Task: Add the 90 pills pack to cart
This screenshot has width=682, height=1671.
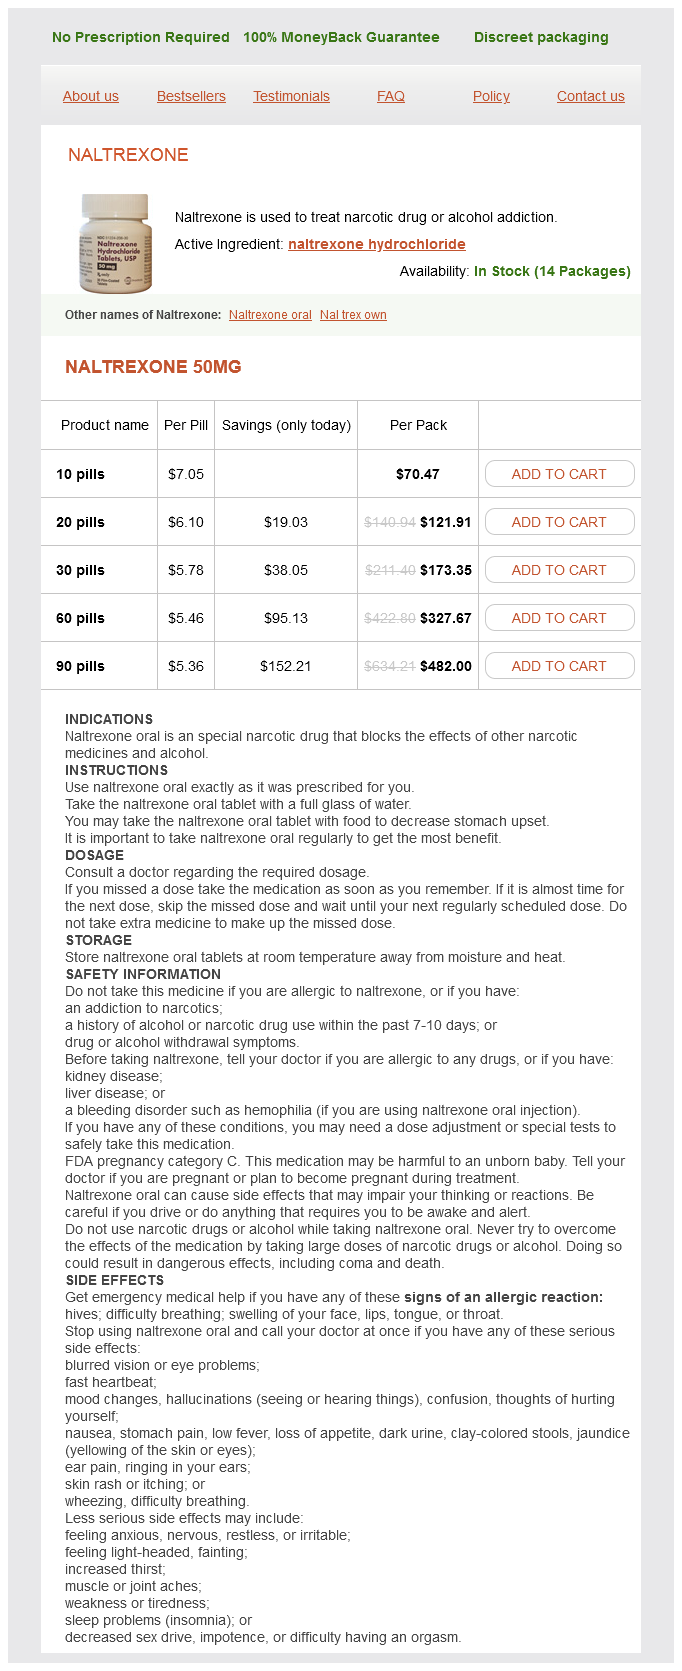Action: [559, 666]
